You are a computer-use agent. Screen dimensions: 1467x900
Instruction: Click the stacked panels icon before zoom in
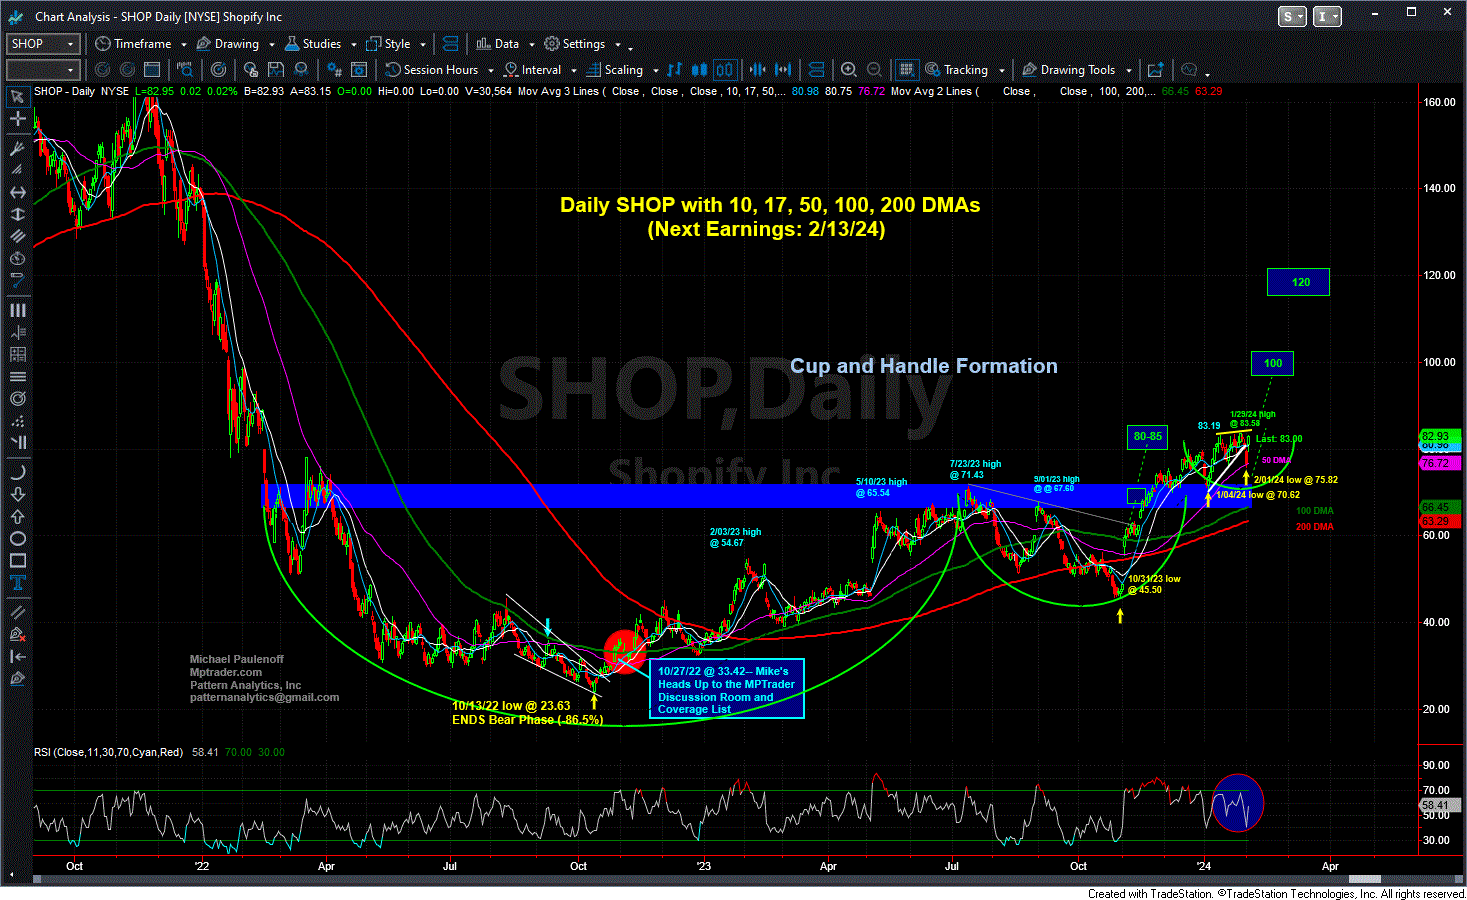click(816, 70)
